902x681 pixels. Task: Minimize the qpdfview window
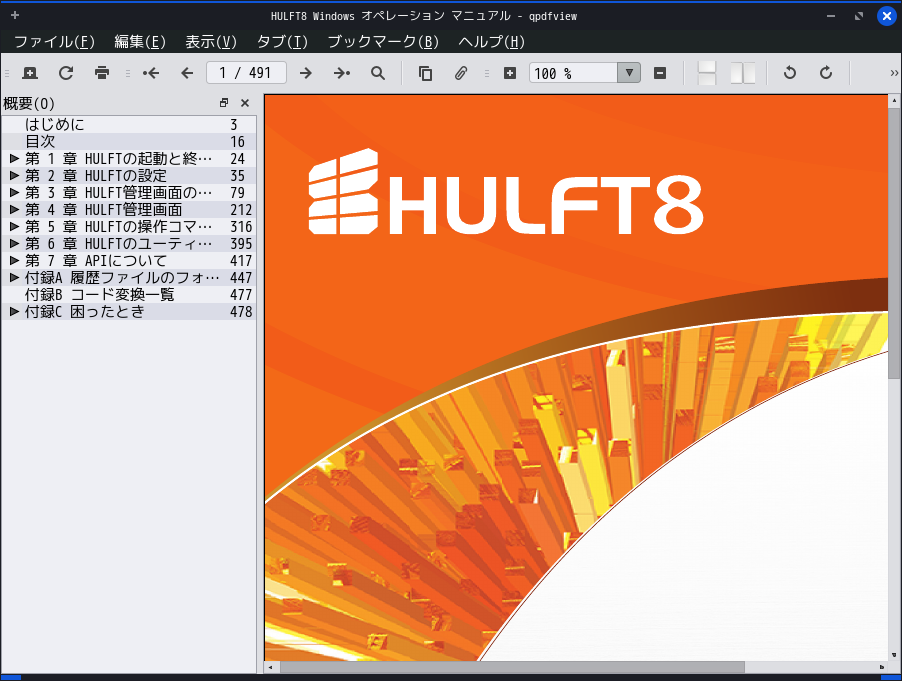coord(831,16)
